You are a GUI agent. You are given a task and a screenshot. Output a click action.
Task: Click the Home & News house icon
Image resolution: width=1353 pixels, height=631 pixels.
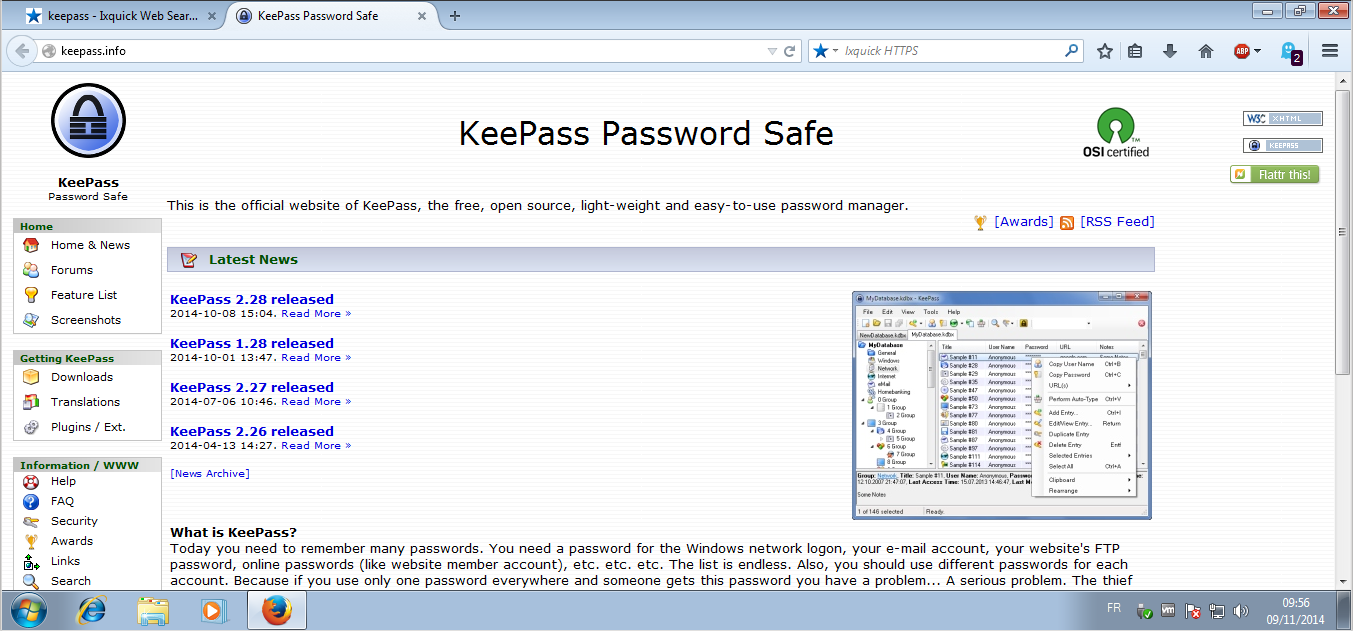point(32,245)
